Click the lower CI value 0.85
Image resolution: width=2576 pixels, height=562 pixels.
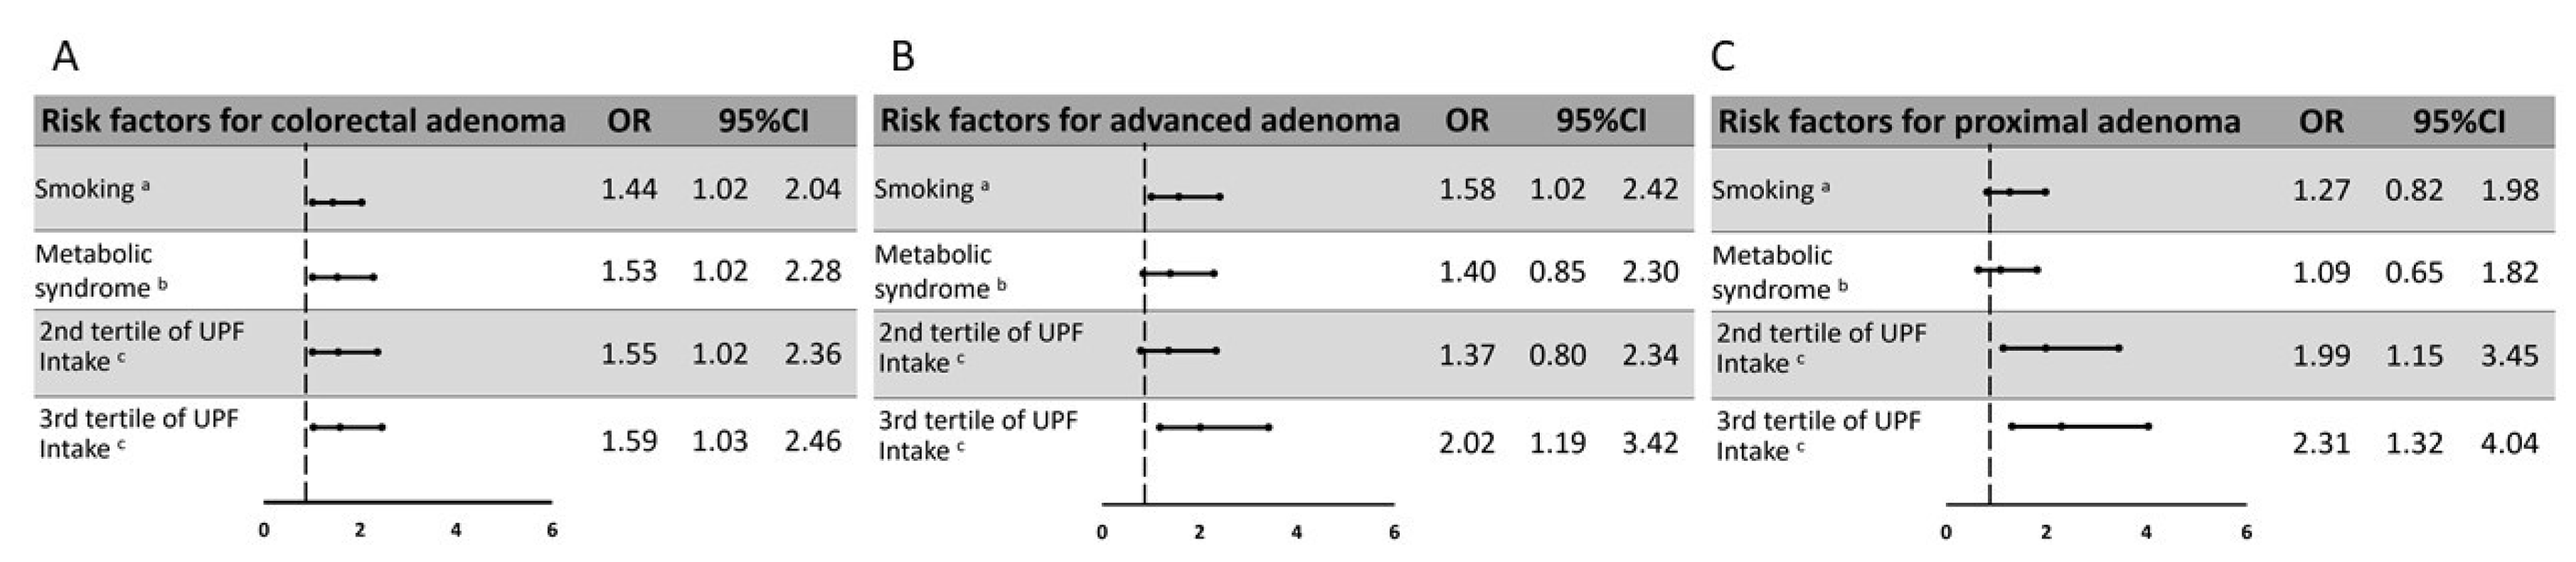tap(1557, 272)
